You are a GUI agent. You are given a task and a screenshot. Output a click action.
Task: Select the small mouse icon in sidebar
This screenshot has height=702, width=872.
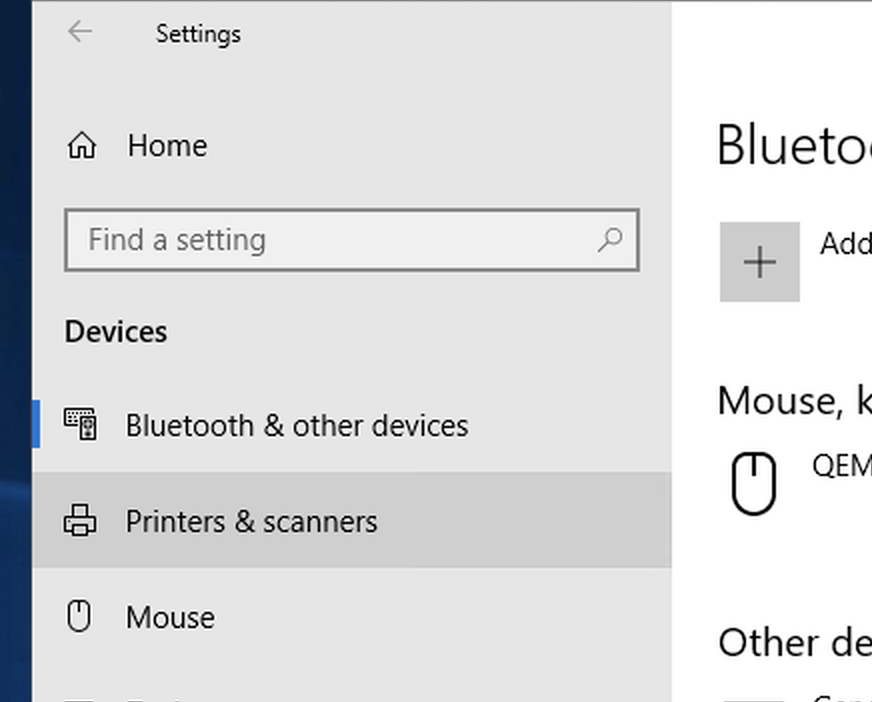tap(79, 616)
